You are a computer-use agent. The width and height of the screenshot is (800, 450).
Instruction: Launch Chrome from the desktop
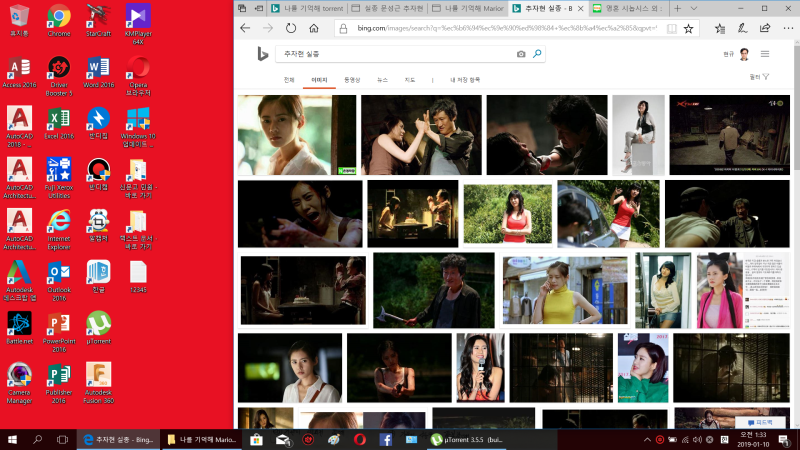click(x=59, y=20)
